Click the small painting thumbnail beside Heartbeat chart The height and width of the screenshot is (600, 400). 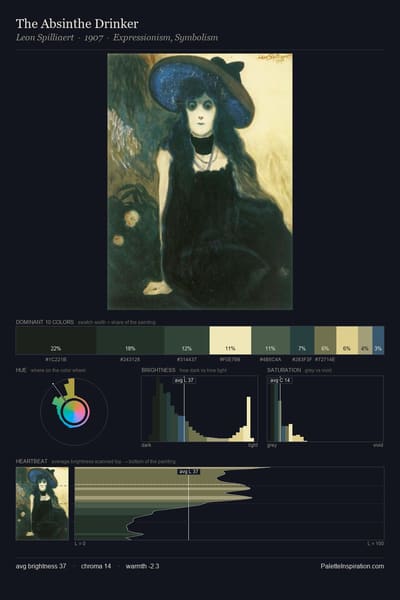coord(42,504)
